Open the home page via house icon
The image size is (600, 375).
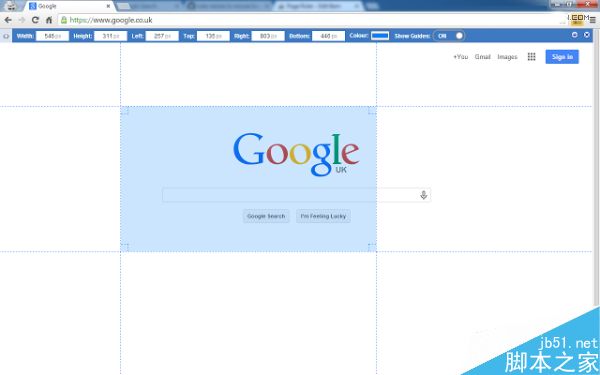(x=49, y=20)
